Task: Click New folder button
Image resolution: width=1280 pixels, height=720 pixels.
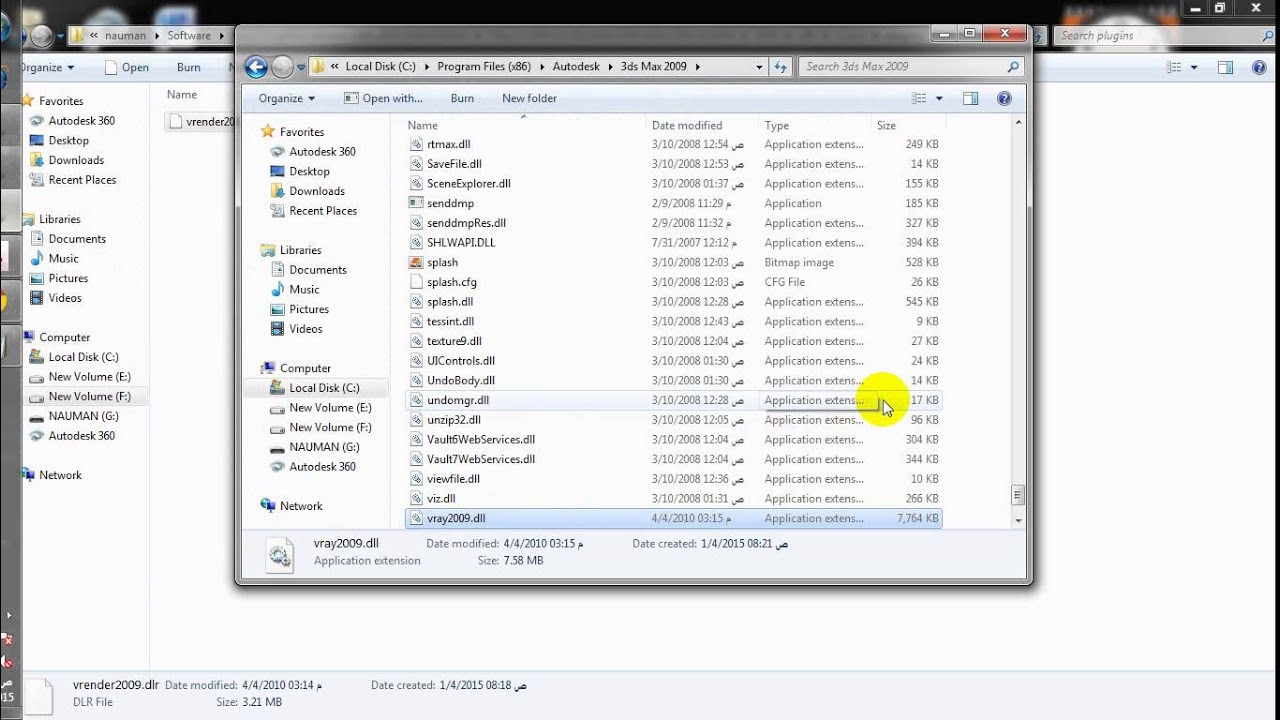Action: pos(529,98)
